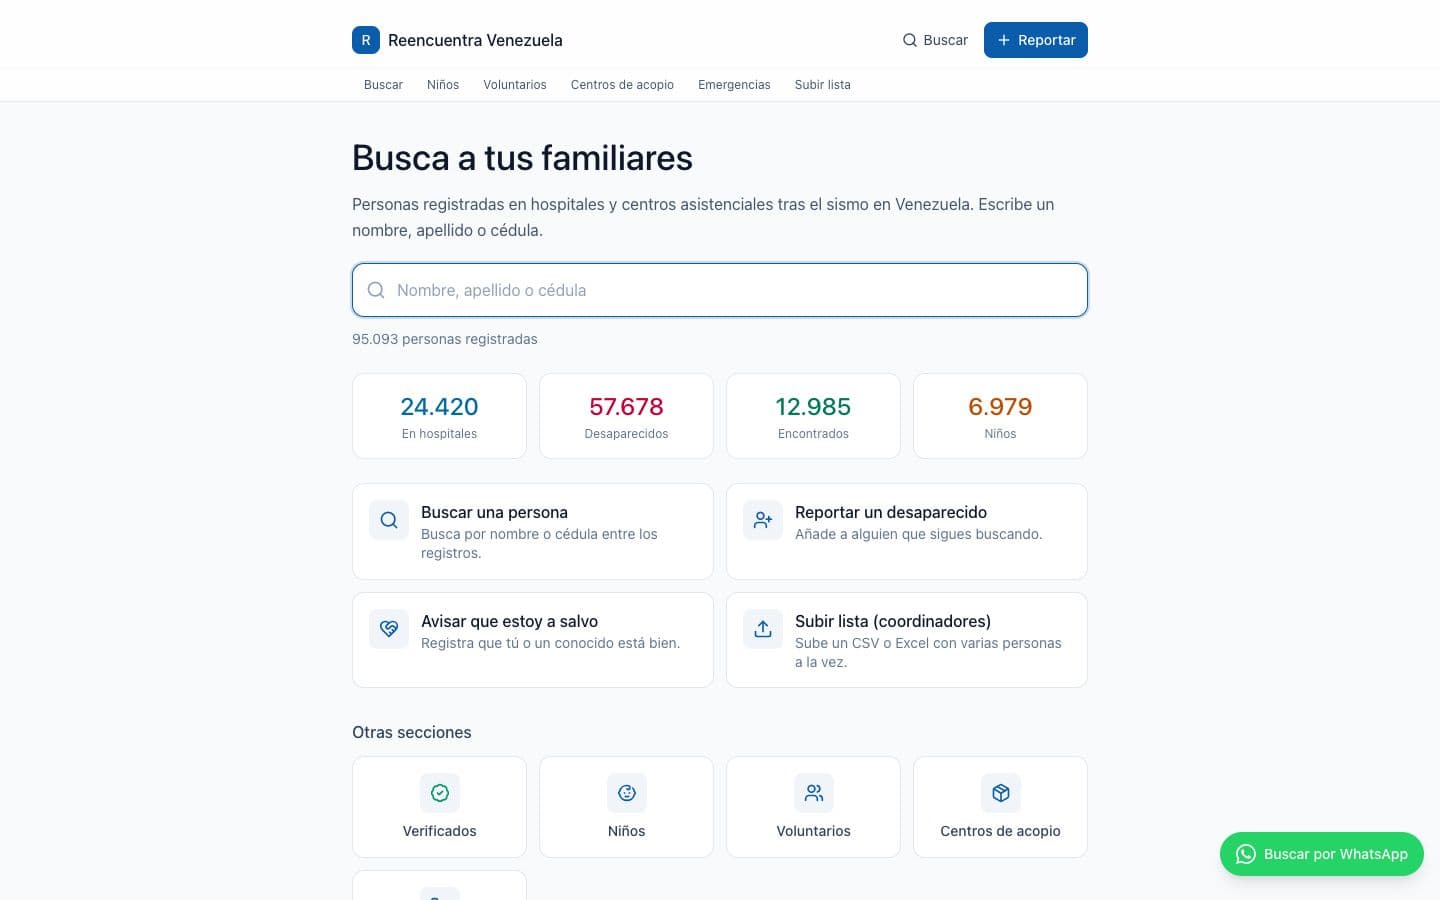Viewport: 1440px width, 900px height.
Task: Open the Subir lista navigation tab
Action: [823, 85]
